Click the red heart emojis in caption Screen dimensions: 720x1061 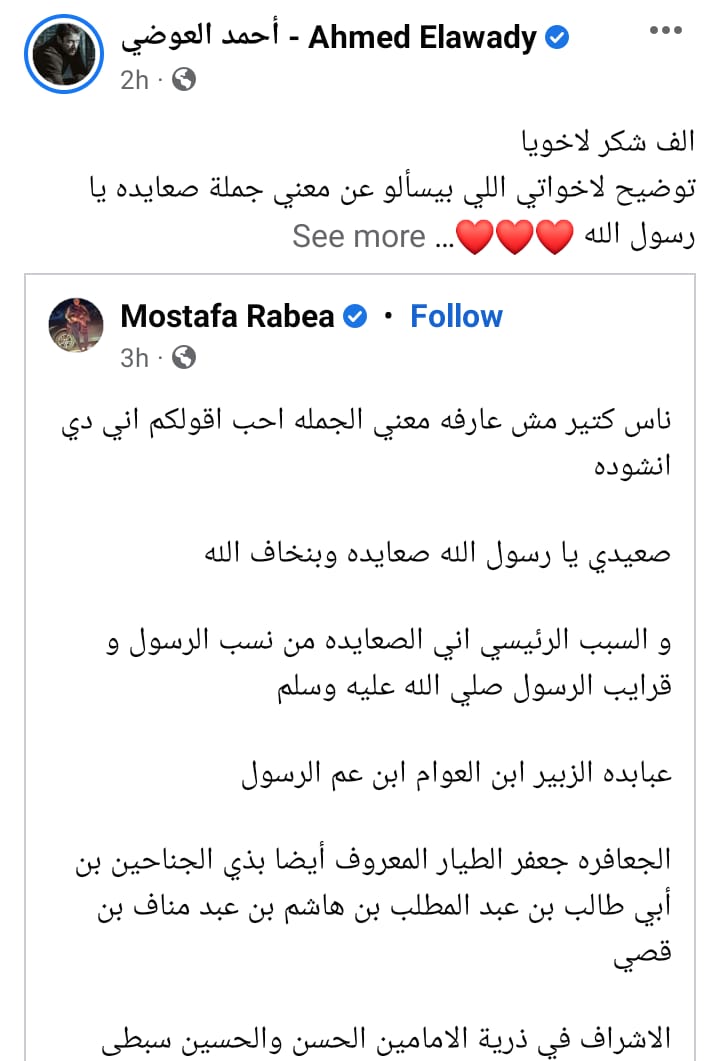514,237
